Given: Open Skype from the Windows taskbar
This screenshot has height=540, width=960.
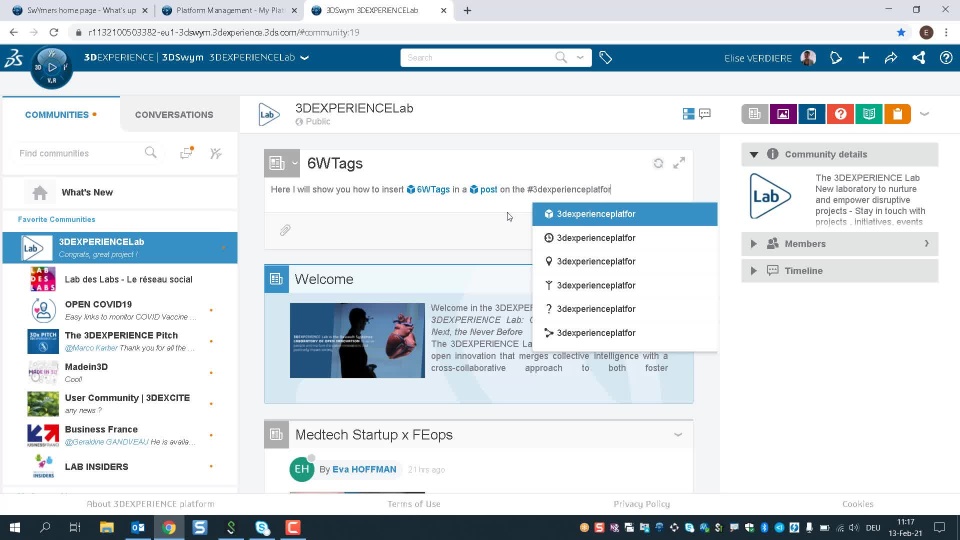Looking at the screenshot, I should point(262,527).
